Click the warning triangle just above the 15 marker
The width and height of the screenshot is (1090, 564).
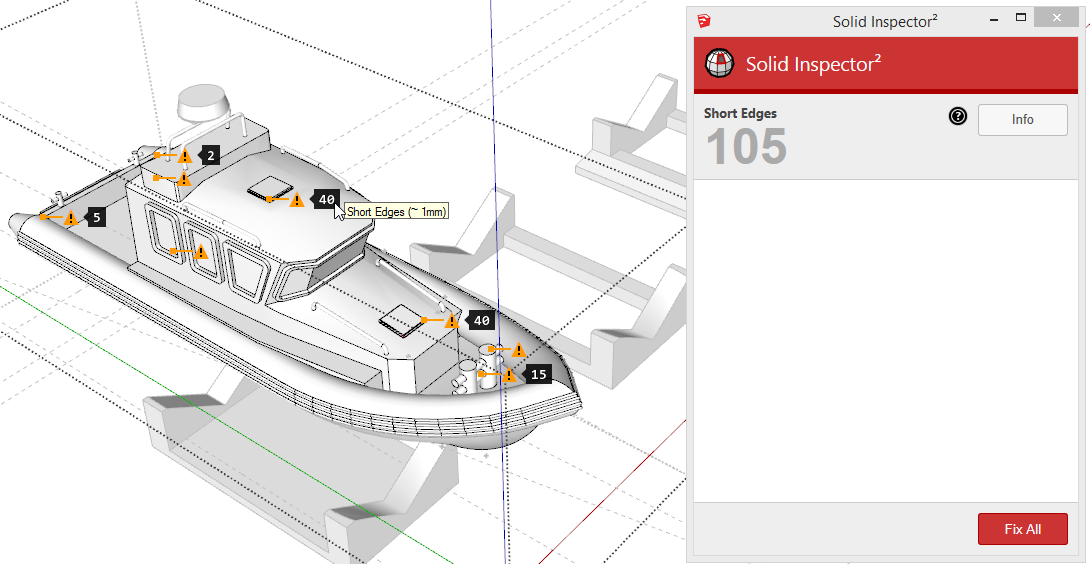point(518,351)
